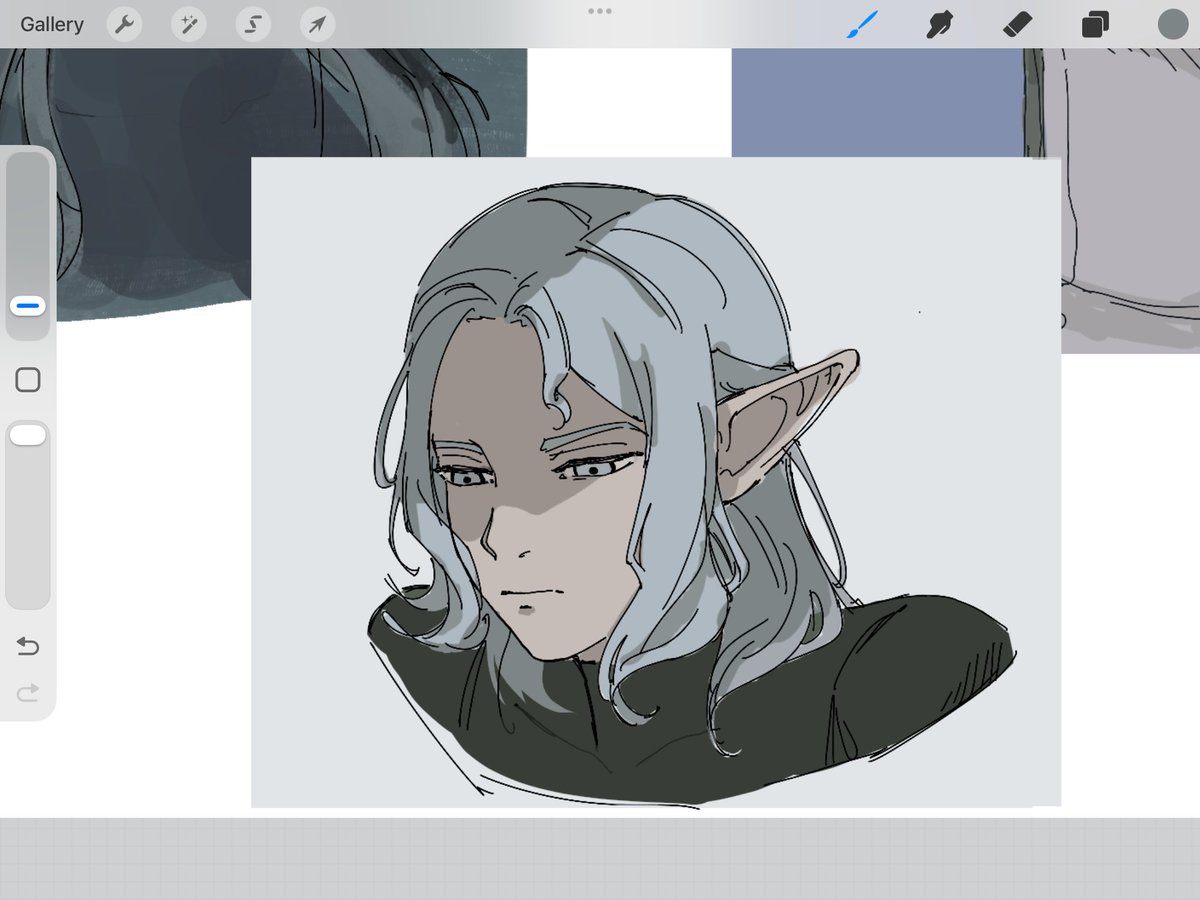The width and height of the screenshot is (1200, 900).
Task: Tap the three-dot multitasking handle at top
Action: (600, 11)
